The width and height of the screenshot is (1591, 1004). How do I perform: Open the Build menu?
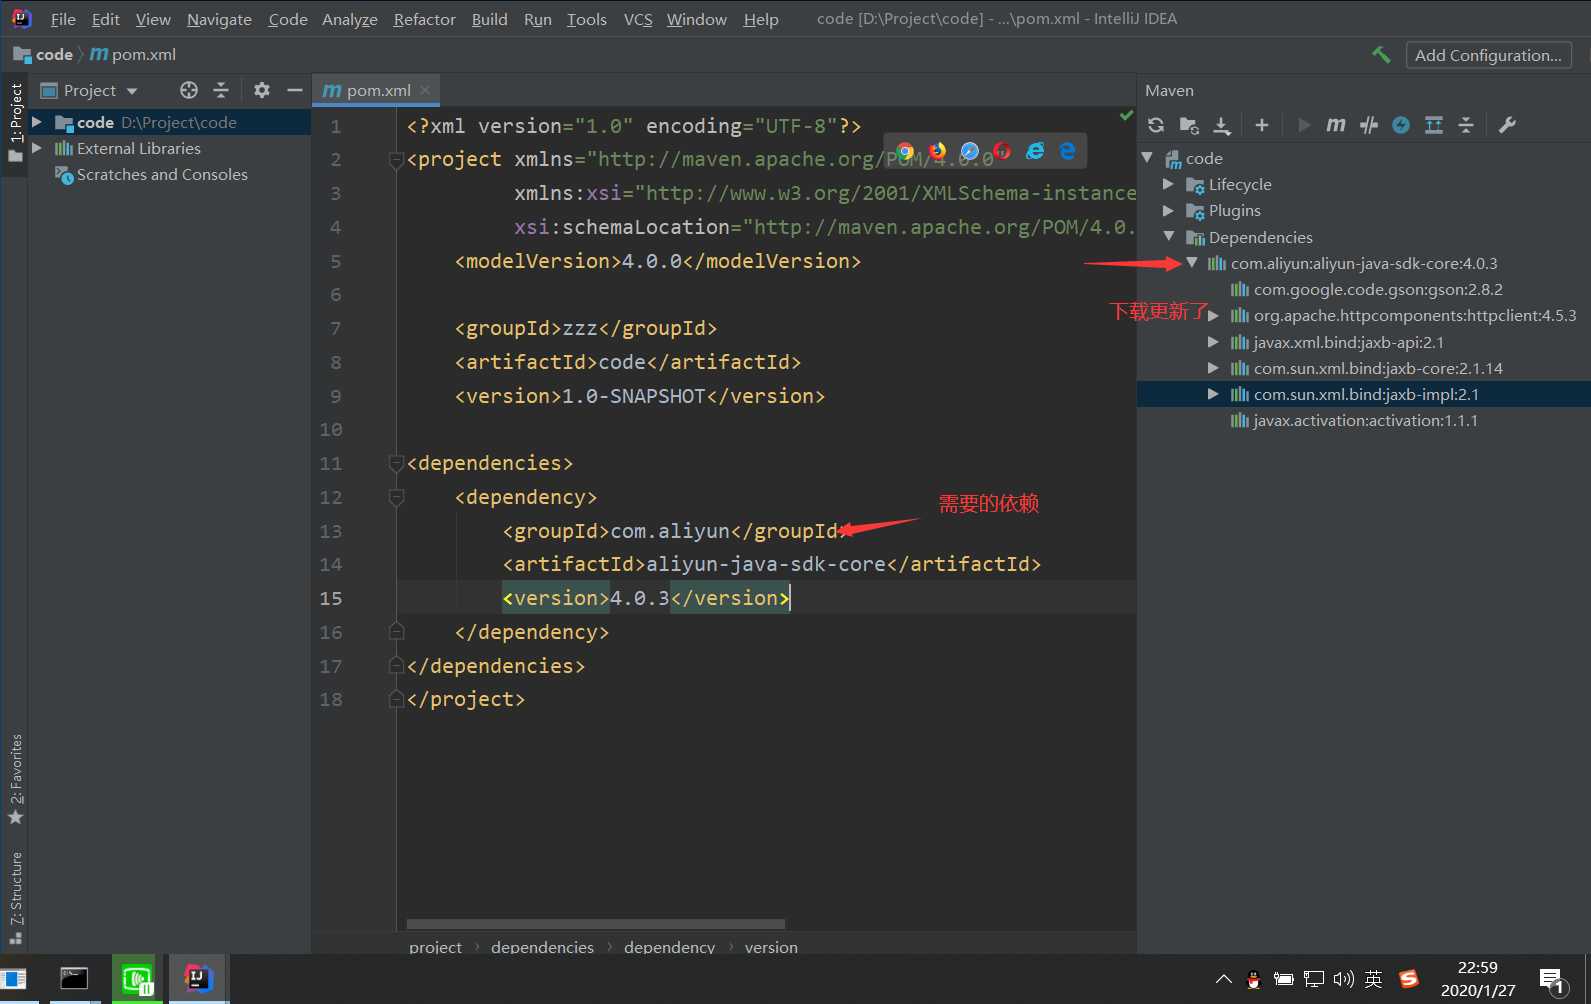(x=489, y=19)
